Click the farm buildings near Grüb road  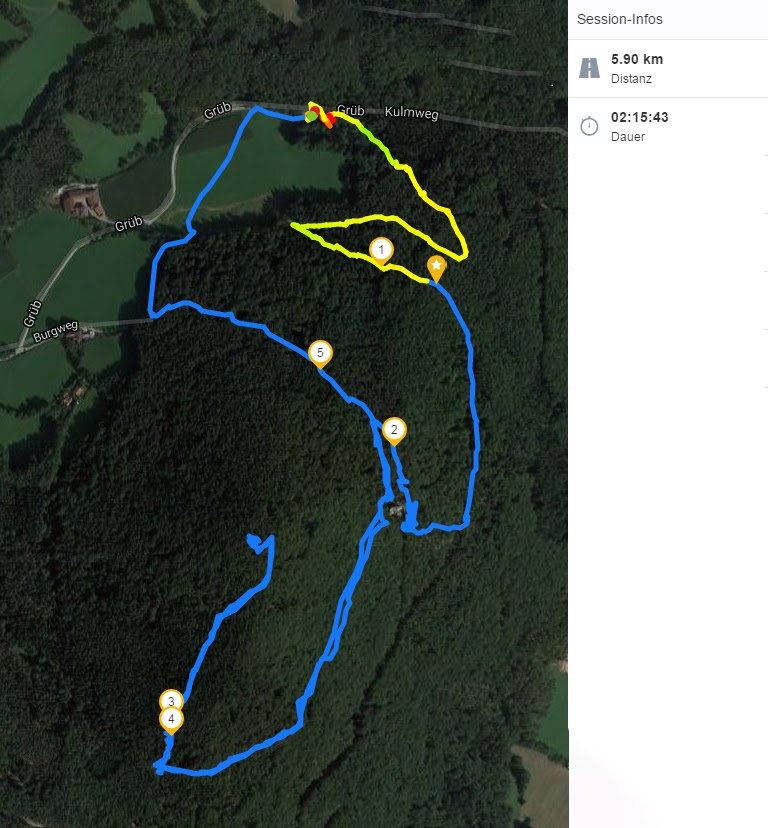pyautogui.click(x=80, y=200)
